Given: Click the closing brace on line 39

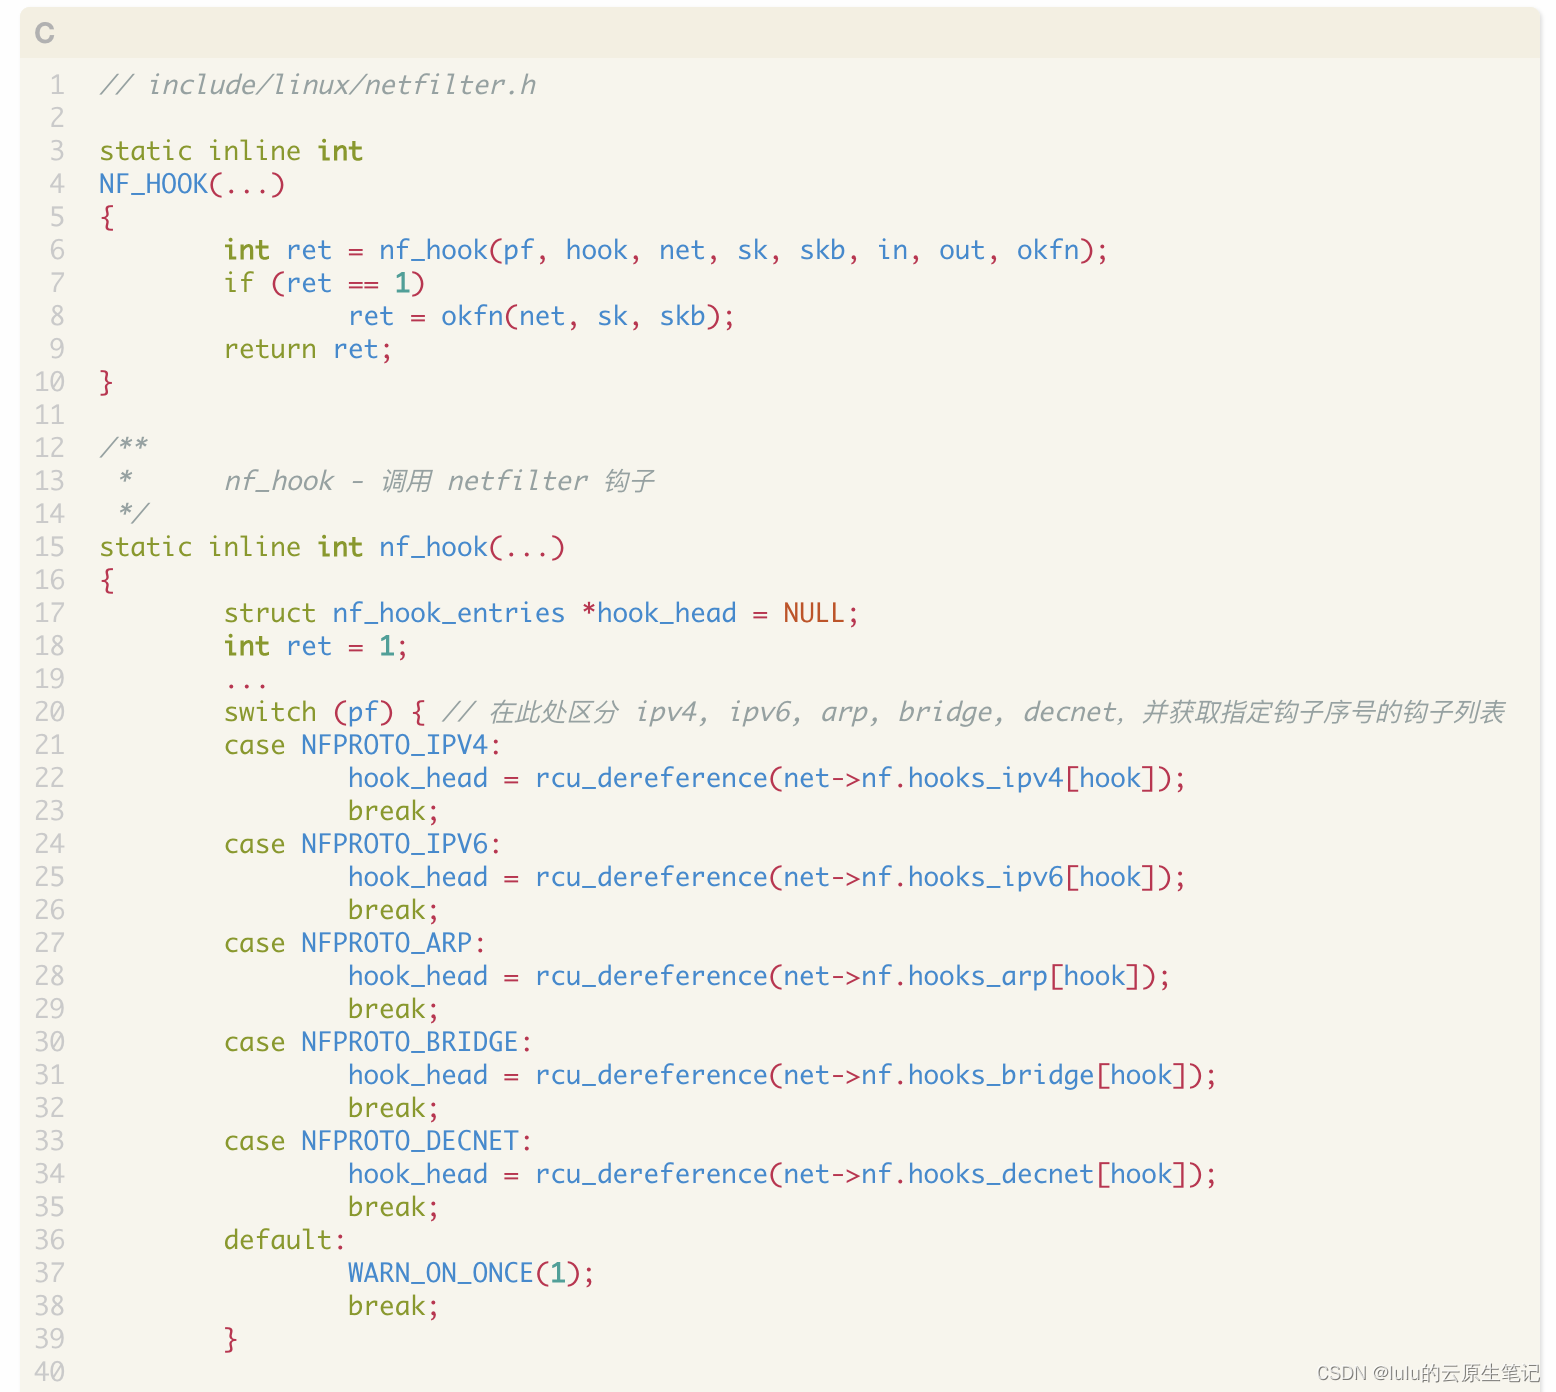Looking at the screenshot, I should 231,1339.
